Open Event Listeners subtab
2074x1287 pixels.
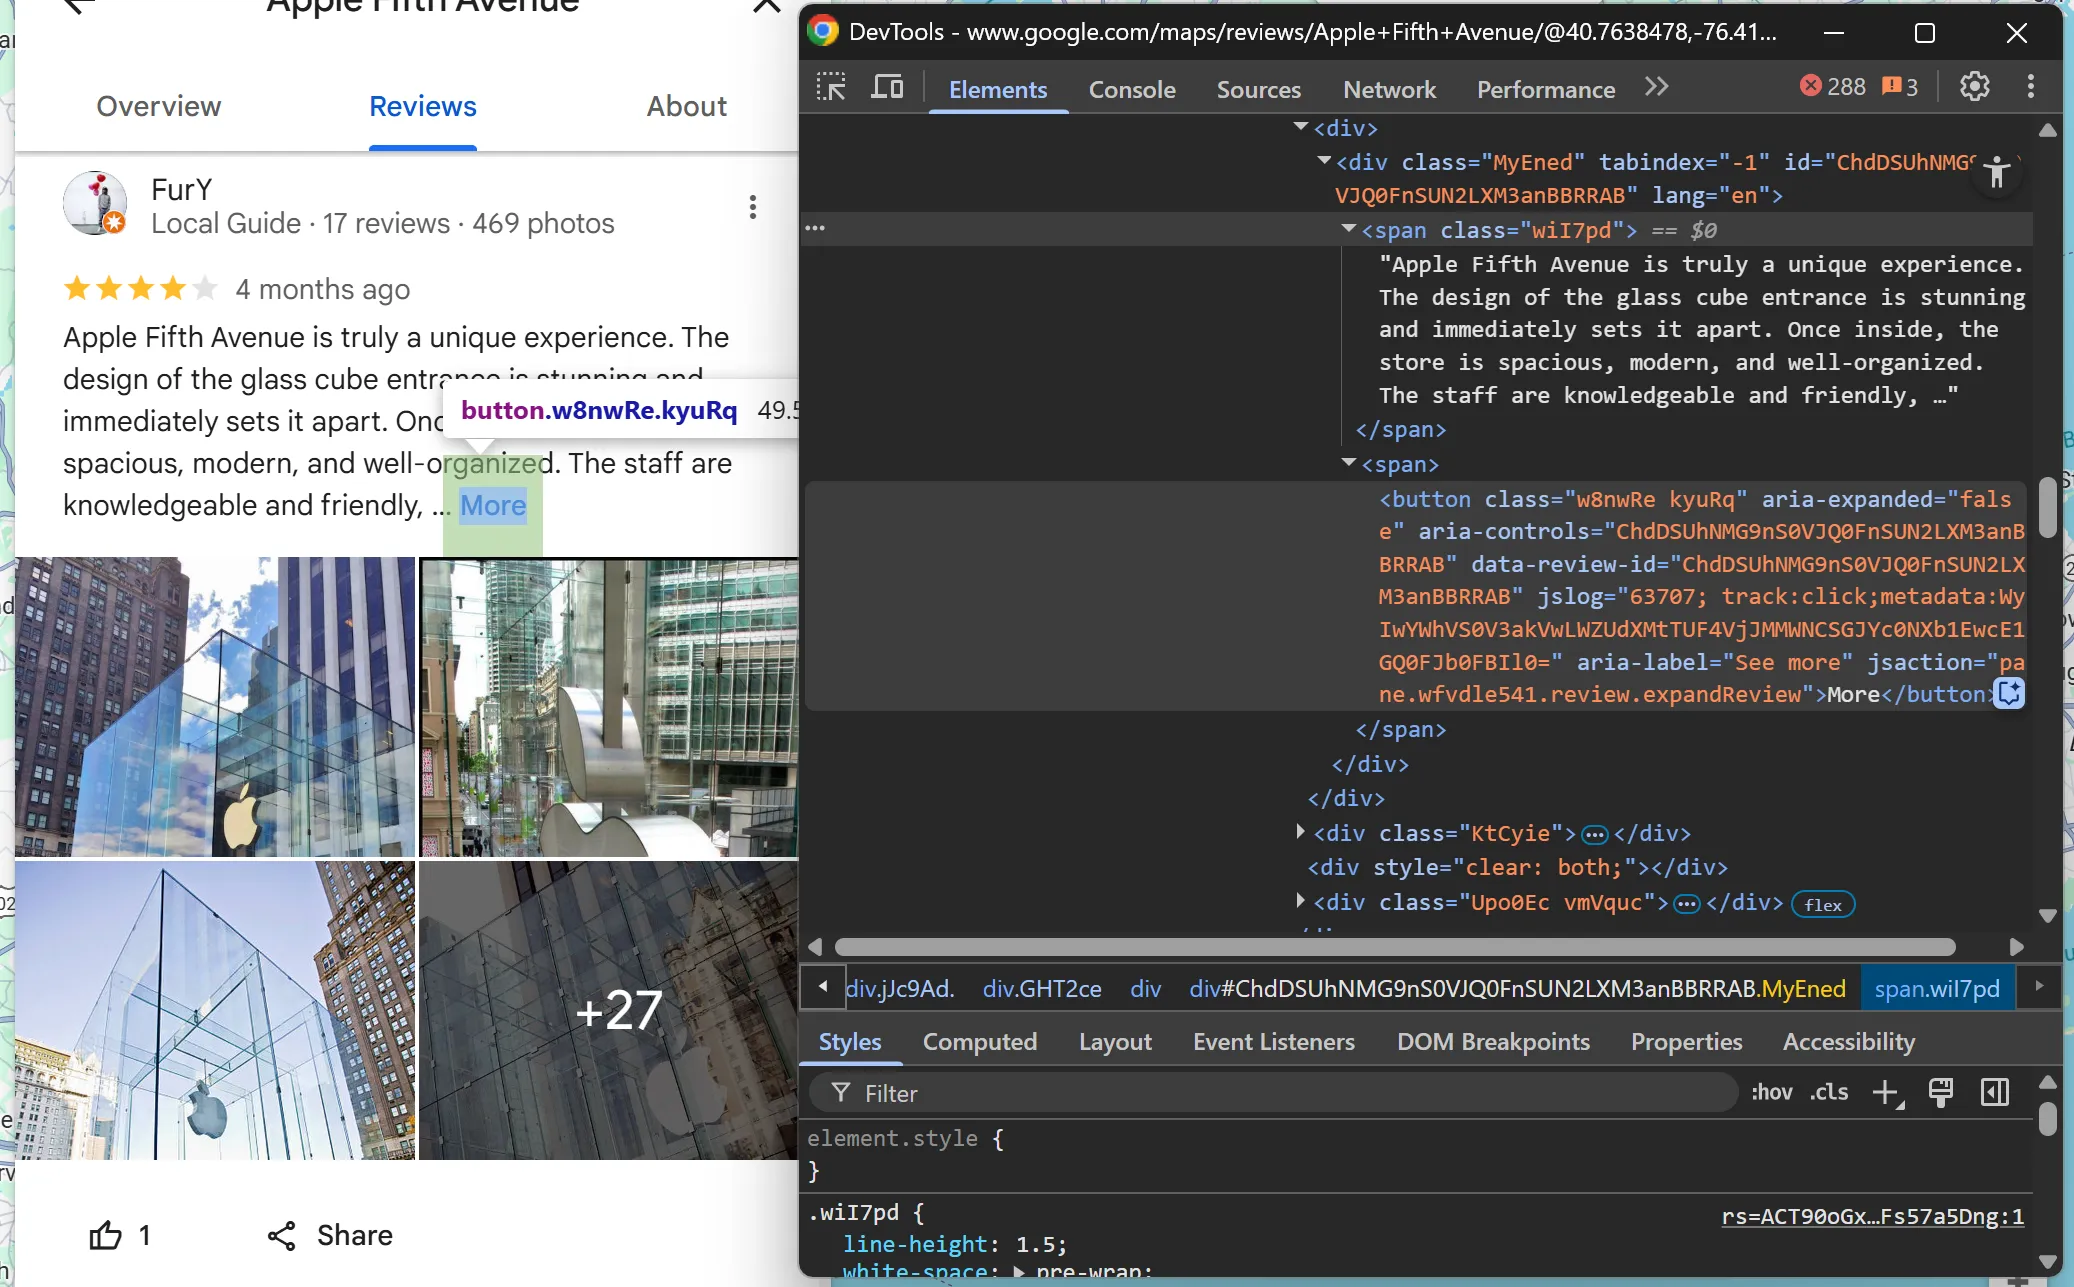[x=1273, y=1042]
